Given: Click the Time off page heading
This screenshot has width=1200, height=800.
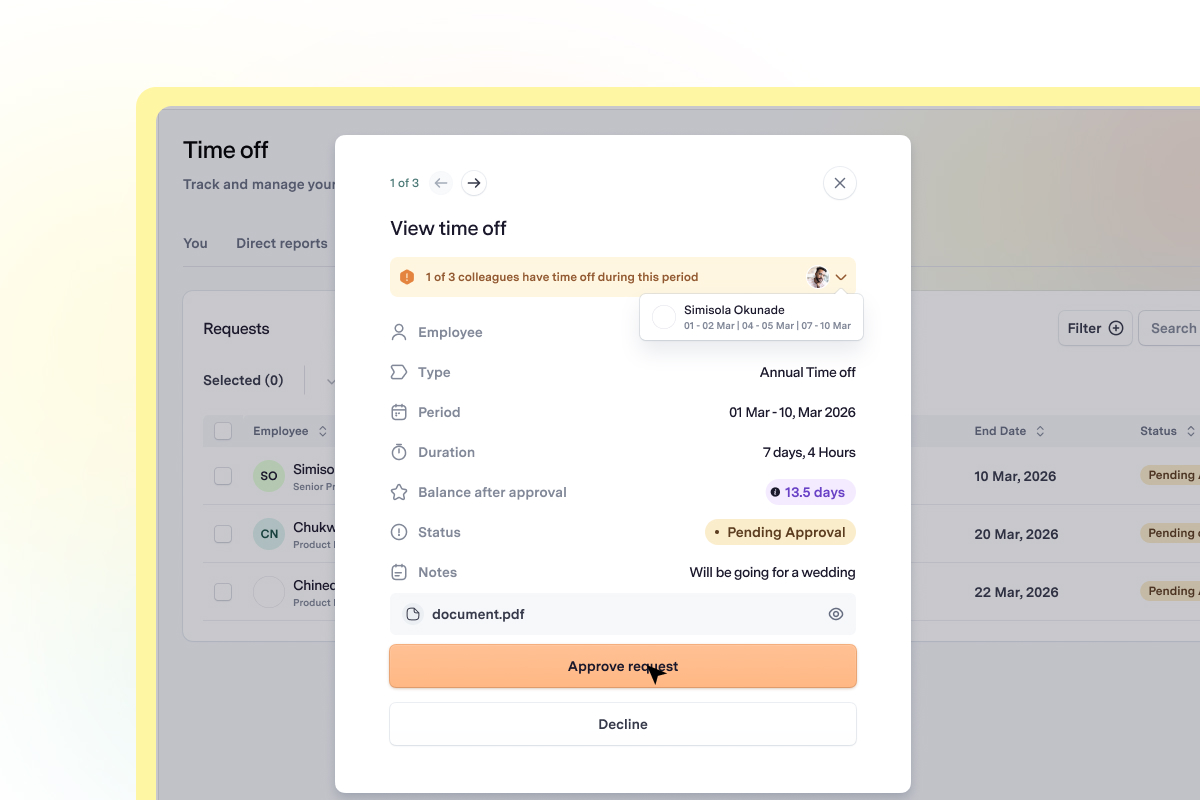Looking at the screenshot, I should click(x=226, y=150).
